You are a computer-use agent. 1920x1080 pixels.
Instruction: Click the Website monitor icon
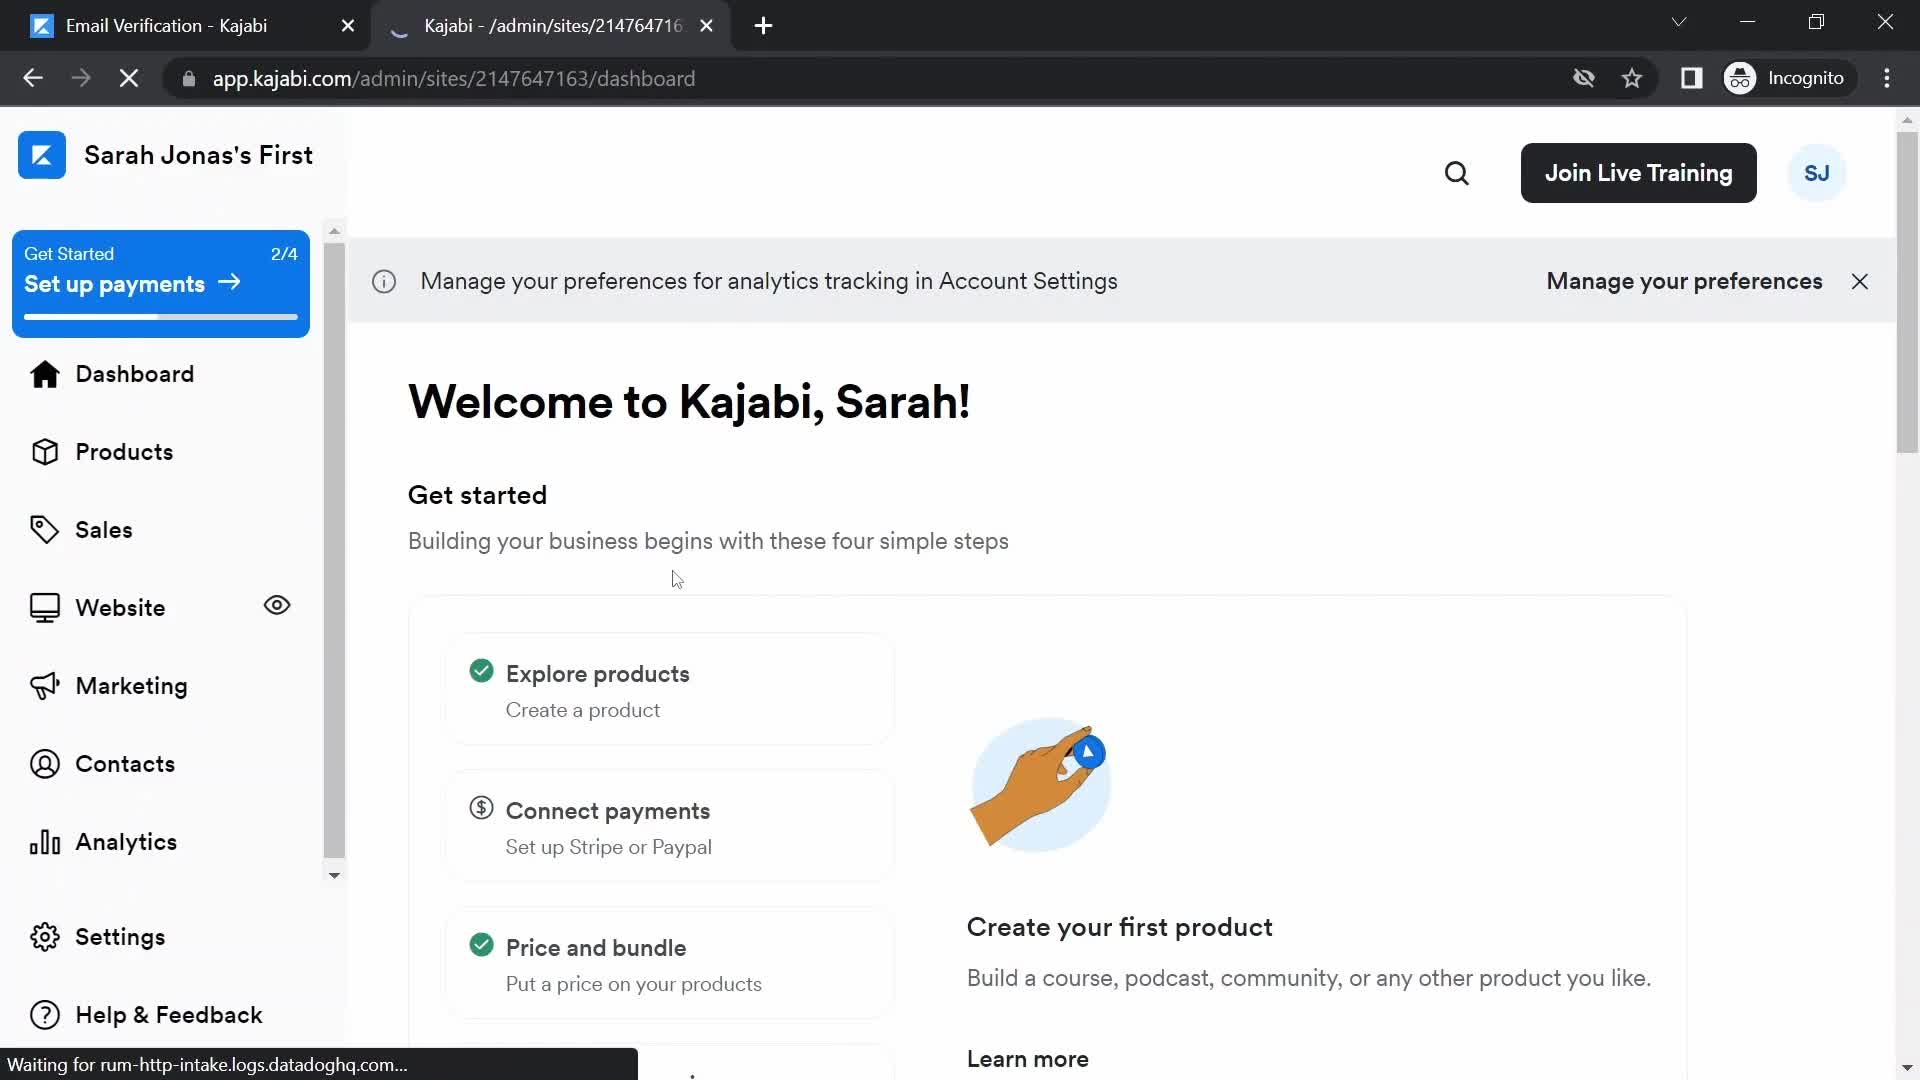pos(44,608)
